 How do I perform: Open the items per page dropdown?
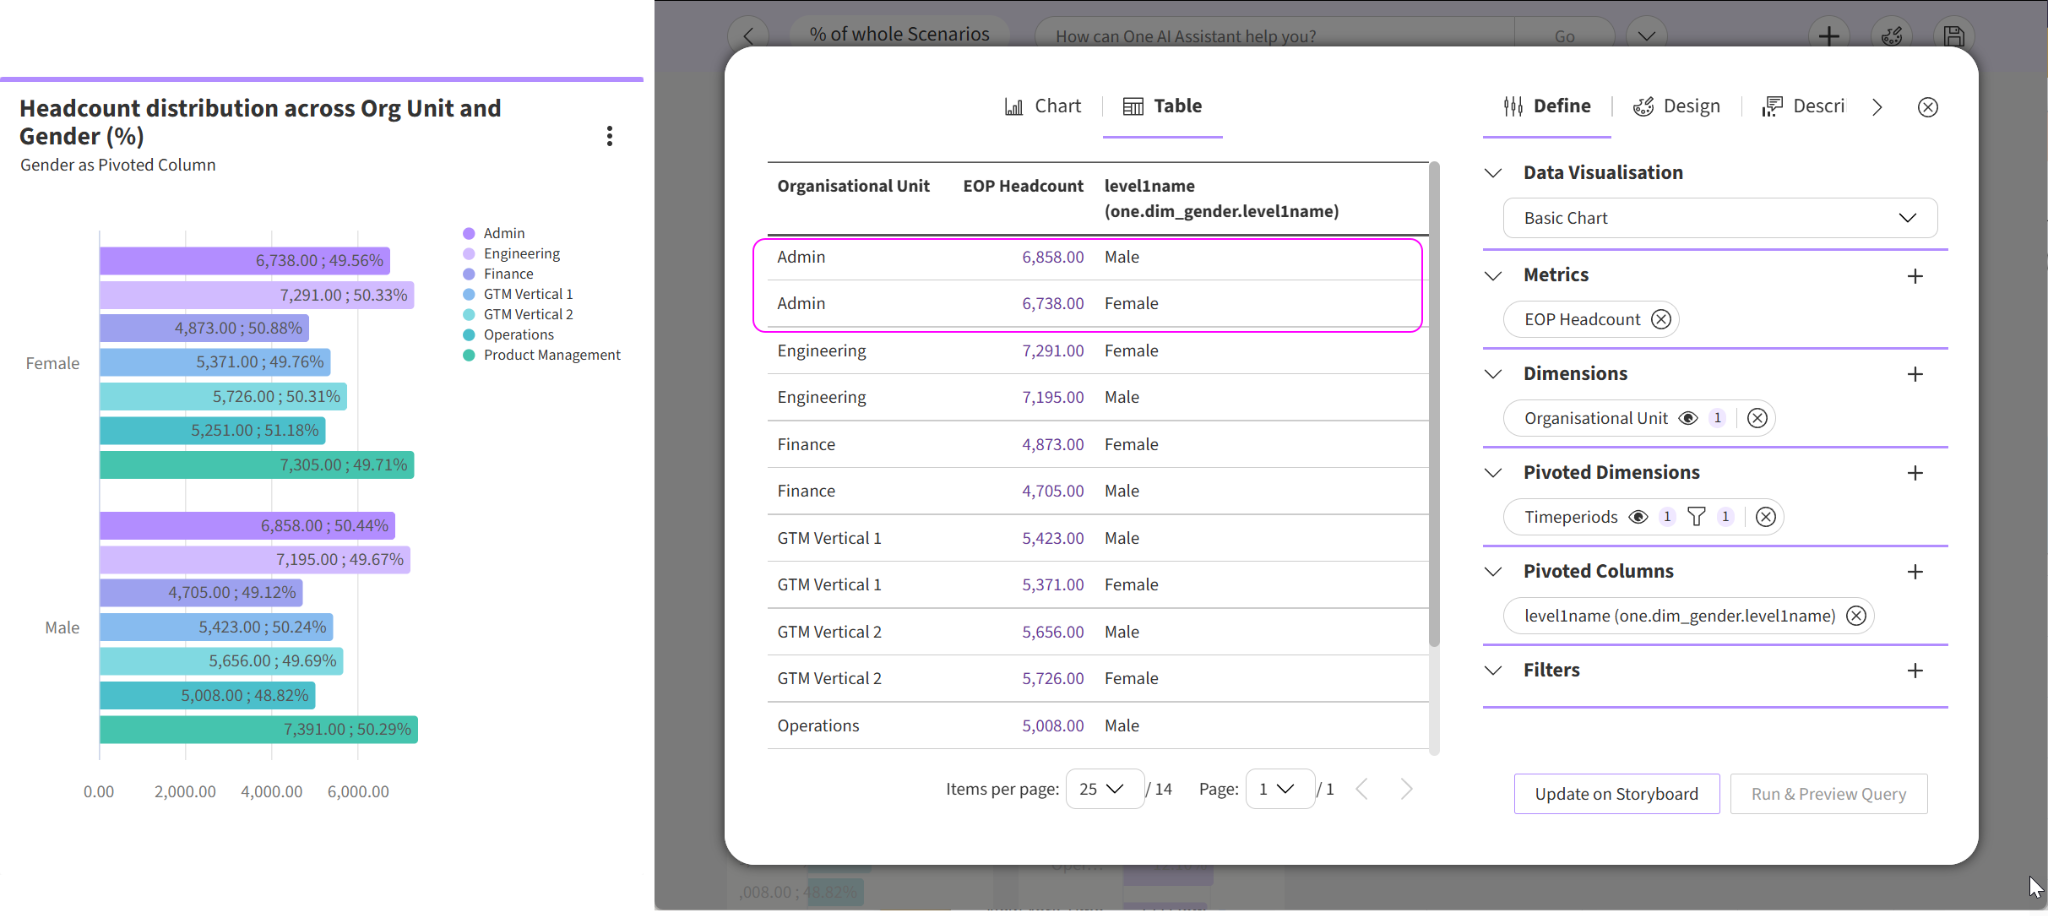[x=1103, y=789]
